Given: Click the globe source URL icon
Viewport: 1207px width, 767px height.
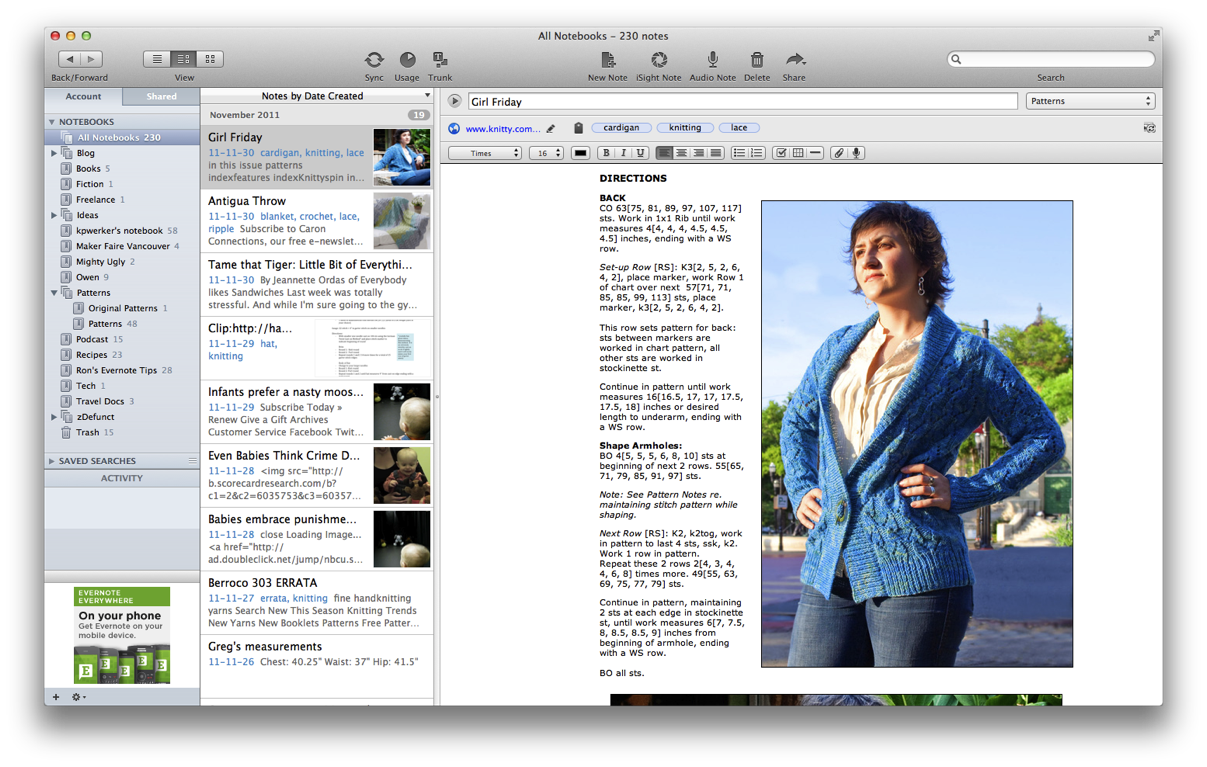Looking at the screenshot, I should tap(454, 128).
